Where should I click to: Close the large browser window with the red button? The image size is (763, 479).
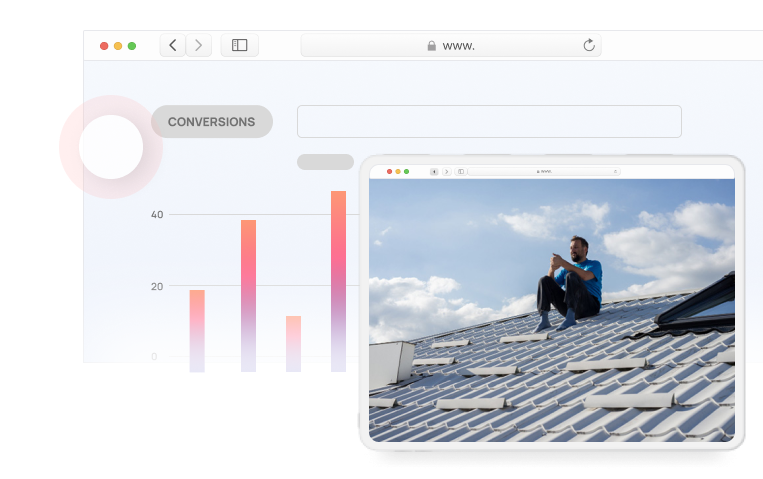(x=104, y=46)
